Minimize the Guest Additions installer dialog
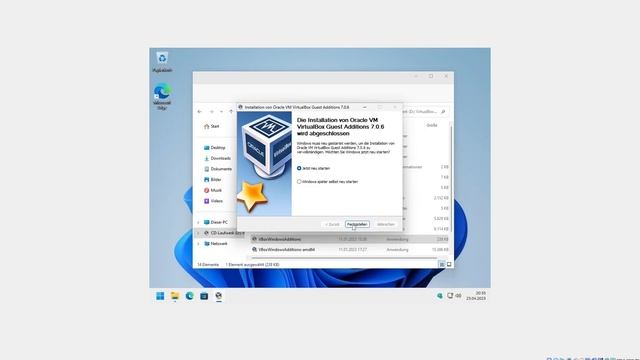Screen dimensions: 640x360 [364, 107]
